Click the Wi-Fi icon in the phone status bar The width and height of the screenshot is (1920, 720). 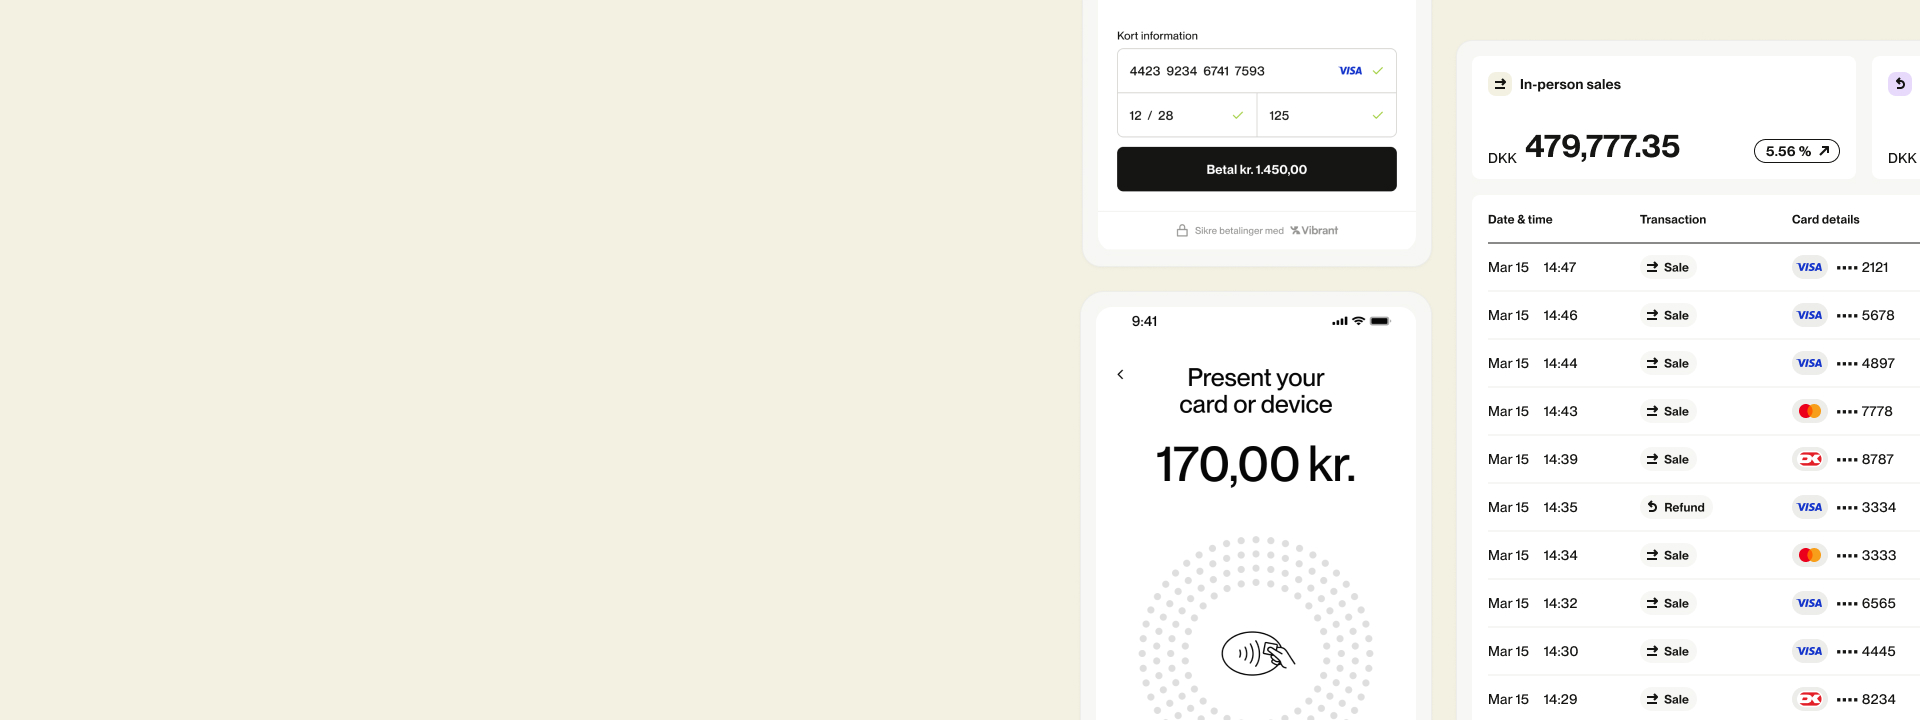tap(1357, 321)
